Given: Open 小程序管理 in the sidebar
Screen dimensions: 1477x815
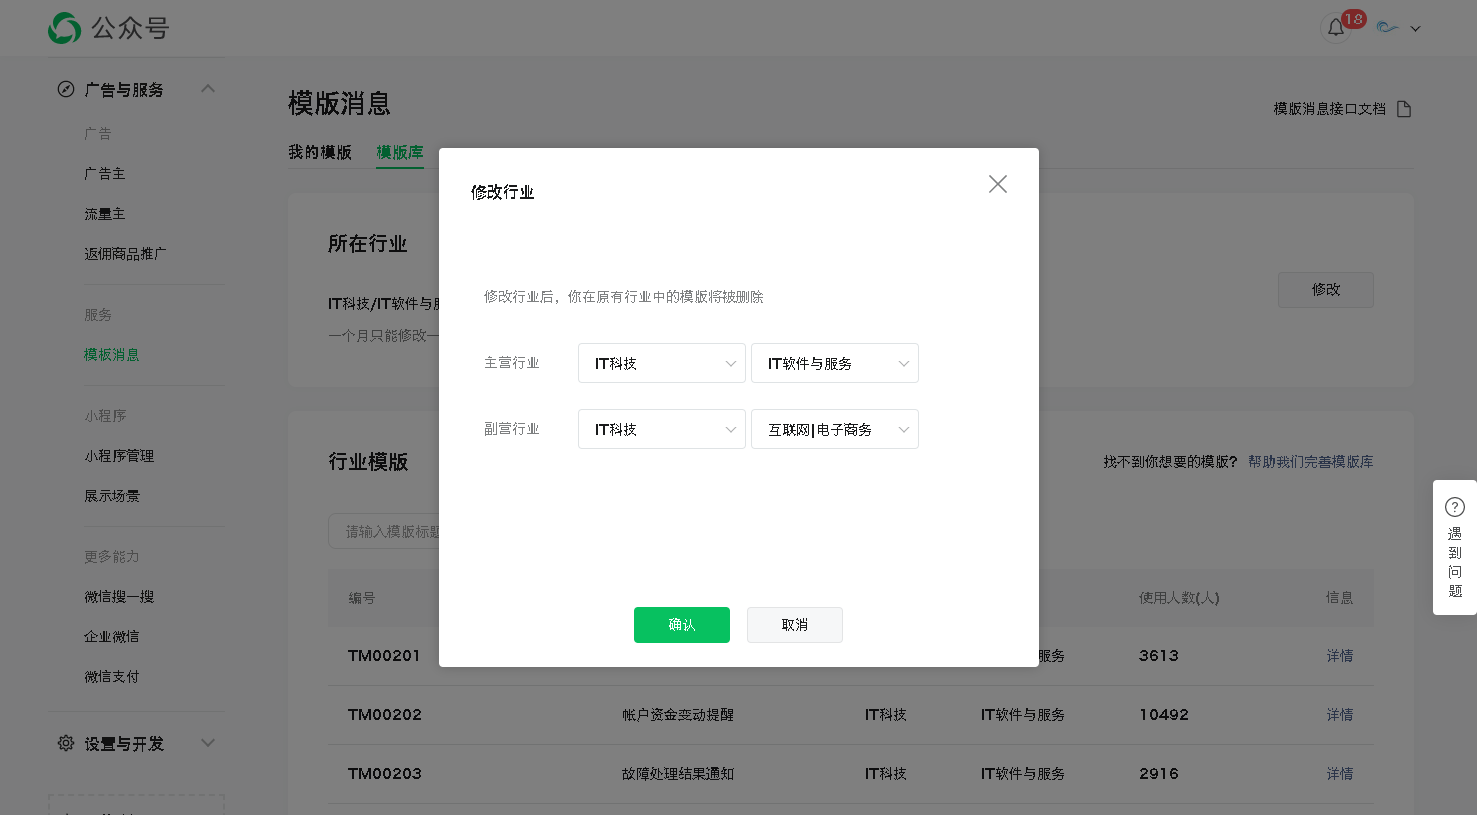Looking at the screenshot, I should [x=119, y=456].
